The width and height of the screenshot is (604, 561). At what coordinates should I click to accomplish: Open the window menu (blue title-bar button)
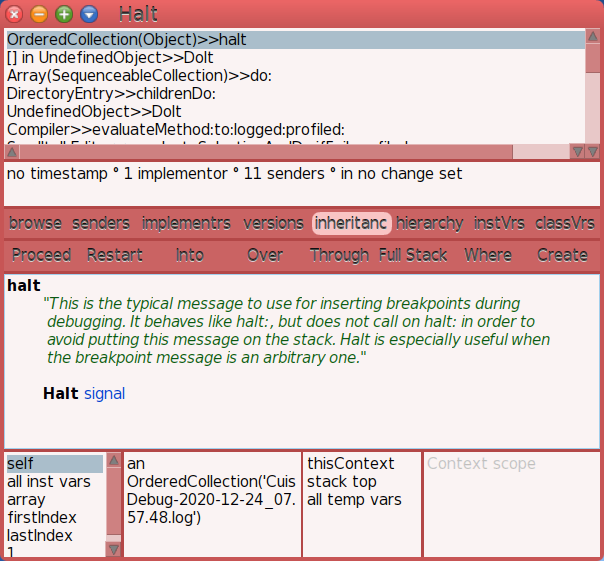pyautogui.click(x=89, y=14)
